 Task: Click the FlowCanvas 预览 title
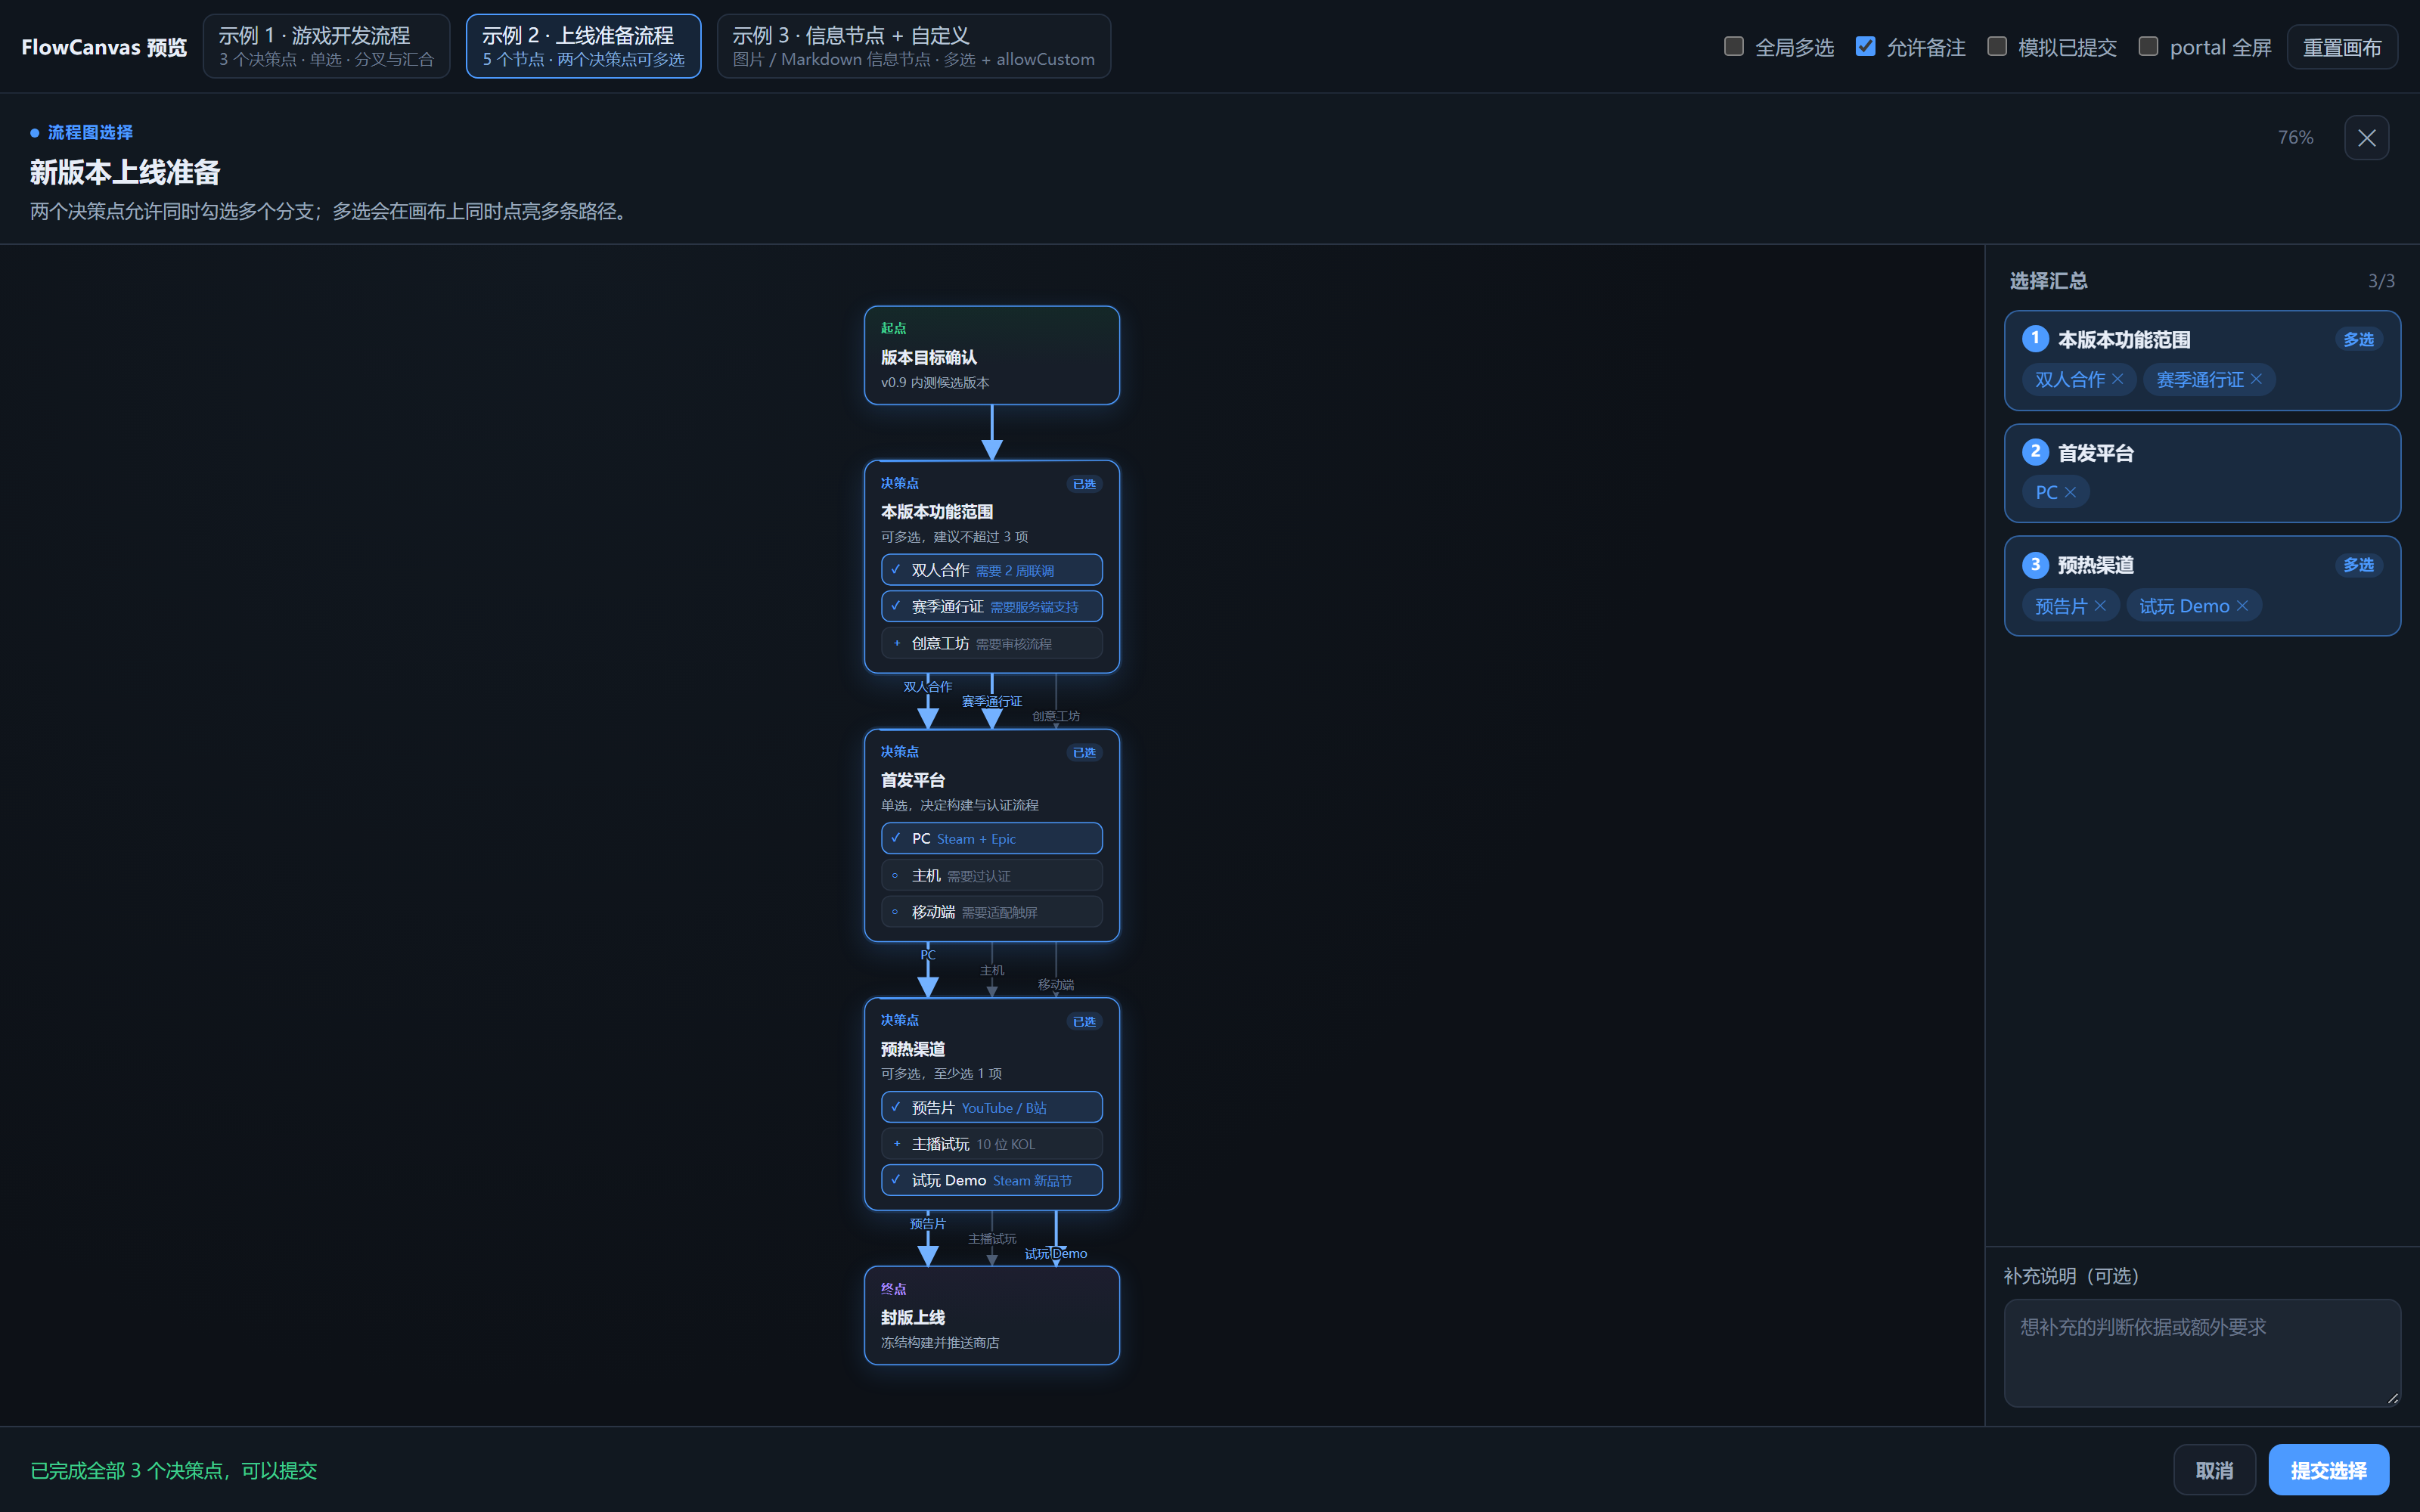[104, 47]
